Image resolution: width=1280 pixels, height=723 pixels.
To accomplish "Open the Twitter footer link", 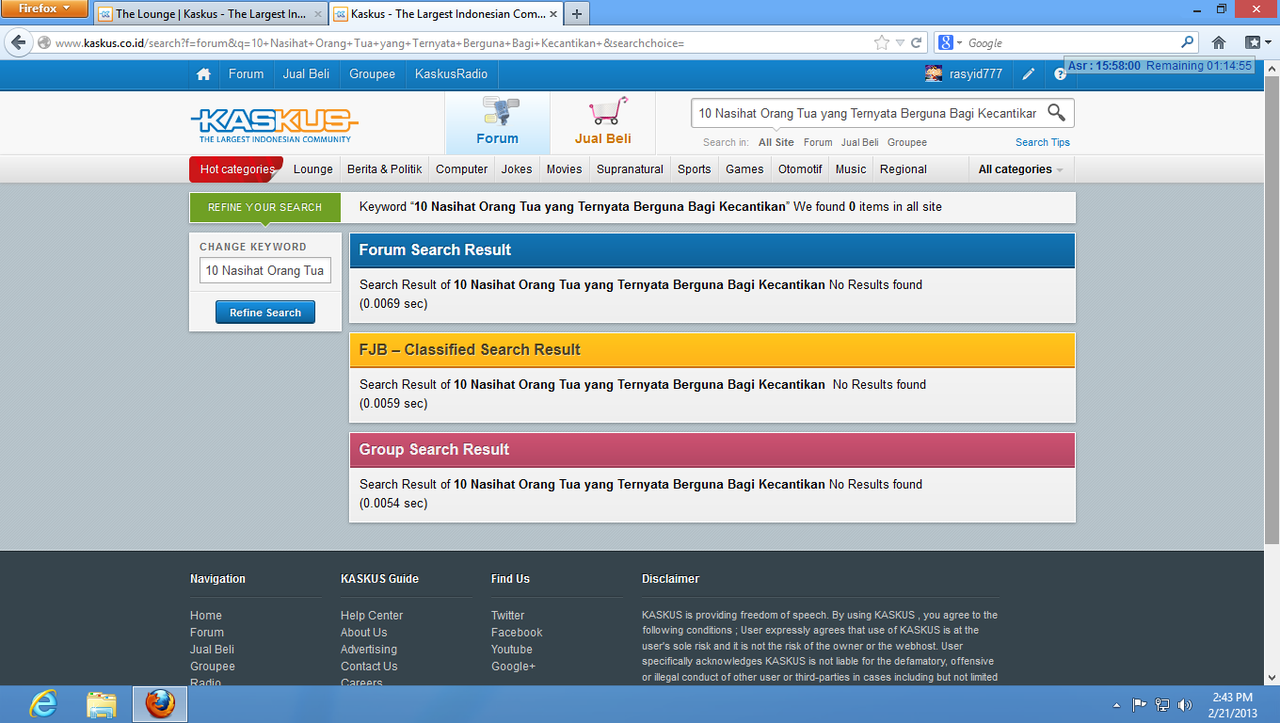I will [x=508, y=615].
